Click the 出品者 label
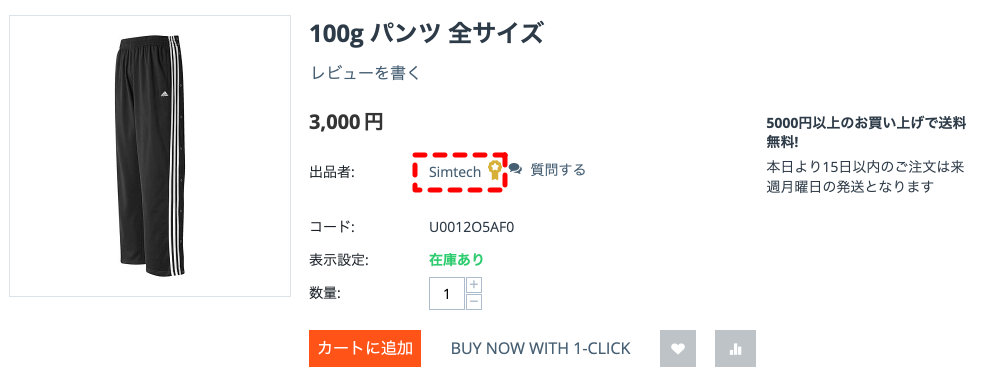1000x380 pixels. (x=332, y=171)
